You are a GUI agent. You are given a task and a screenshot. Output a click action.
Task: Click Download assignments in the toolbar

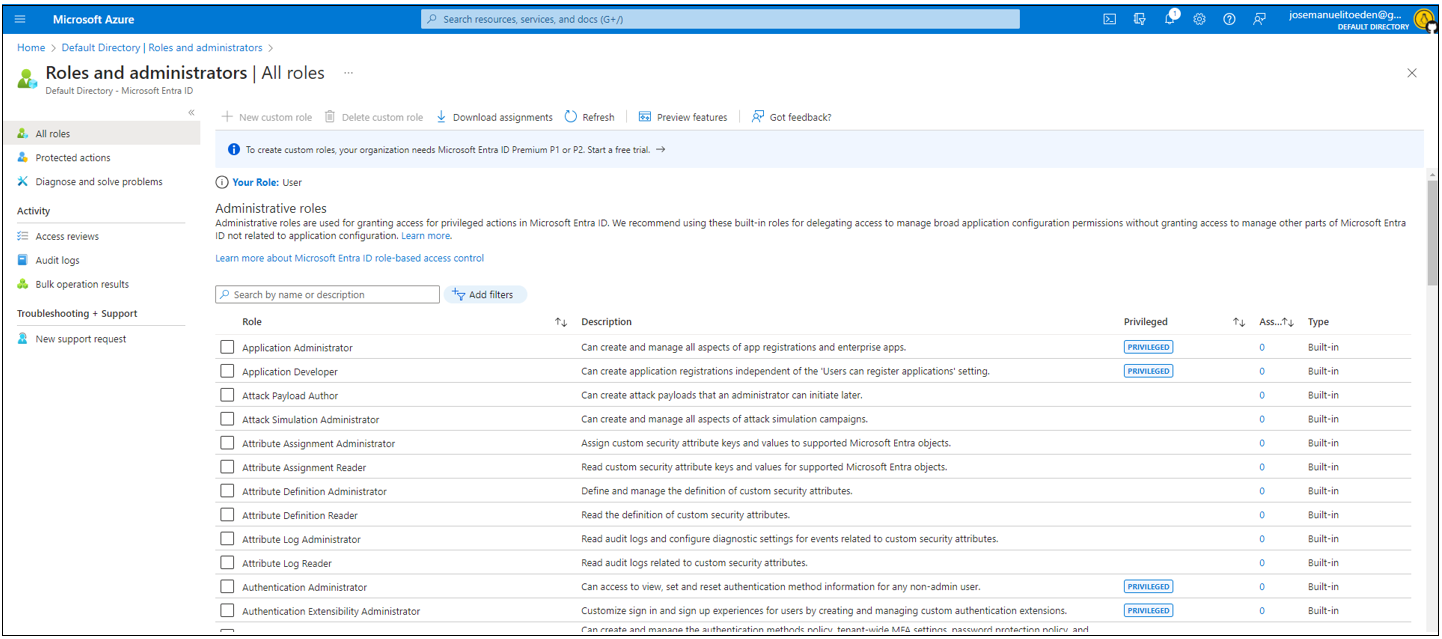[494, 117]
